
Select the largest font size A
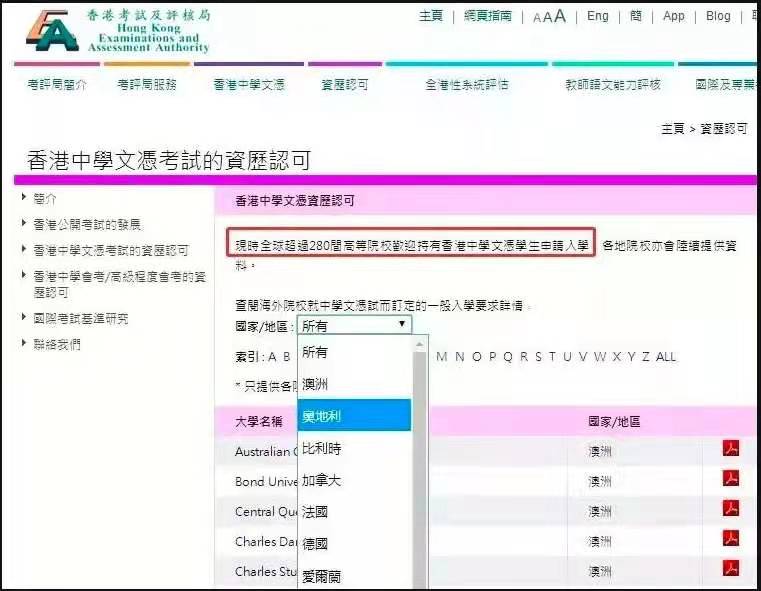(560, 16)
